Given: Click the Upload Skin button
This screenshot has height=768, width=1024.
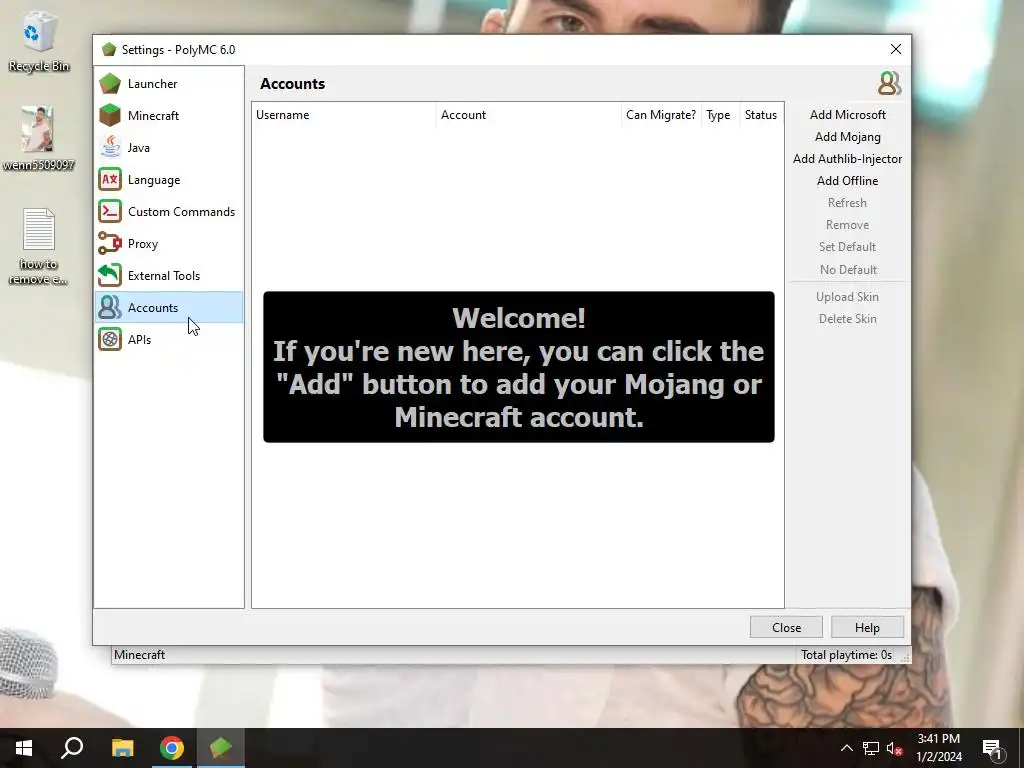Looking at the screenshot, I should (848, 297).
